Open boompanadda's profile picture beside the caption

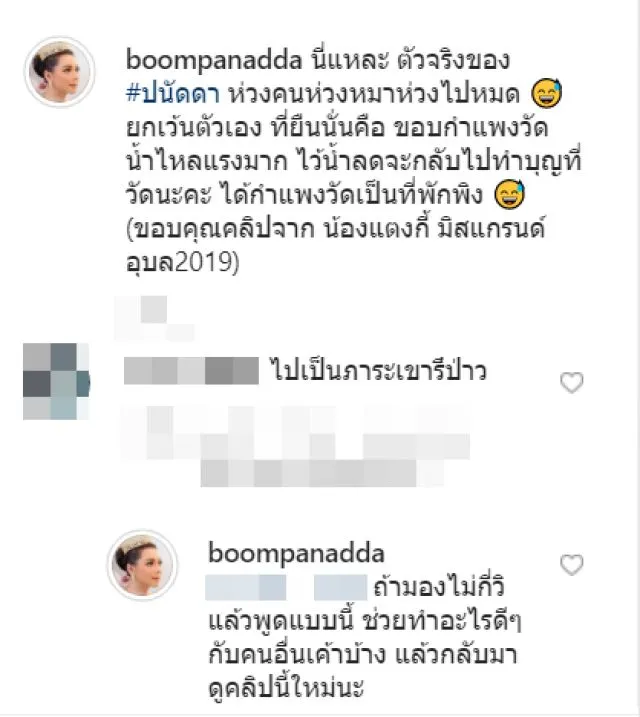[x=59, y=72]
